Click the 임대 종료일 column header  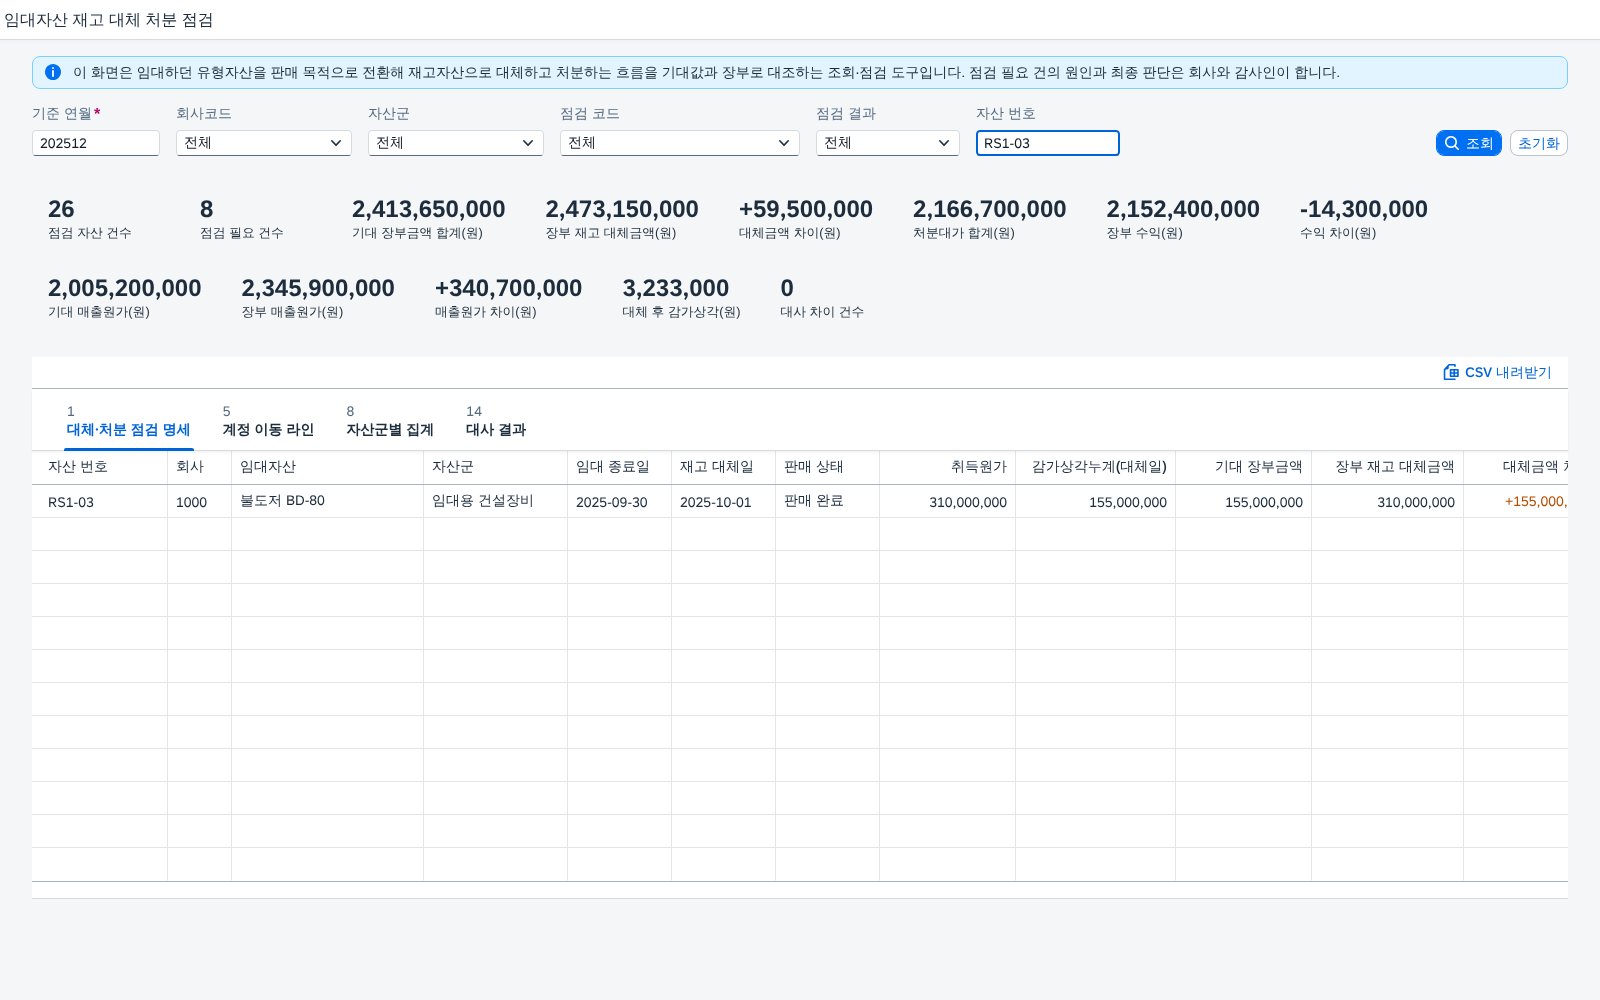(620, 467)
